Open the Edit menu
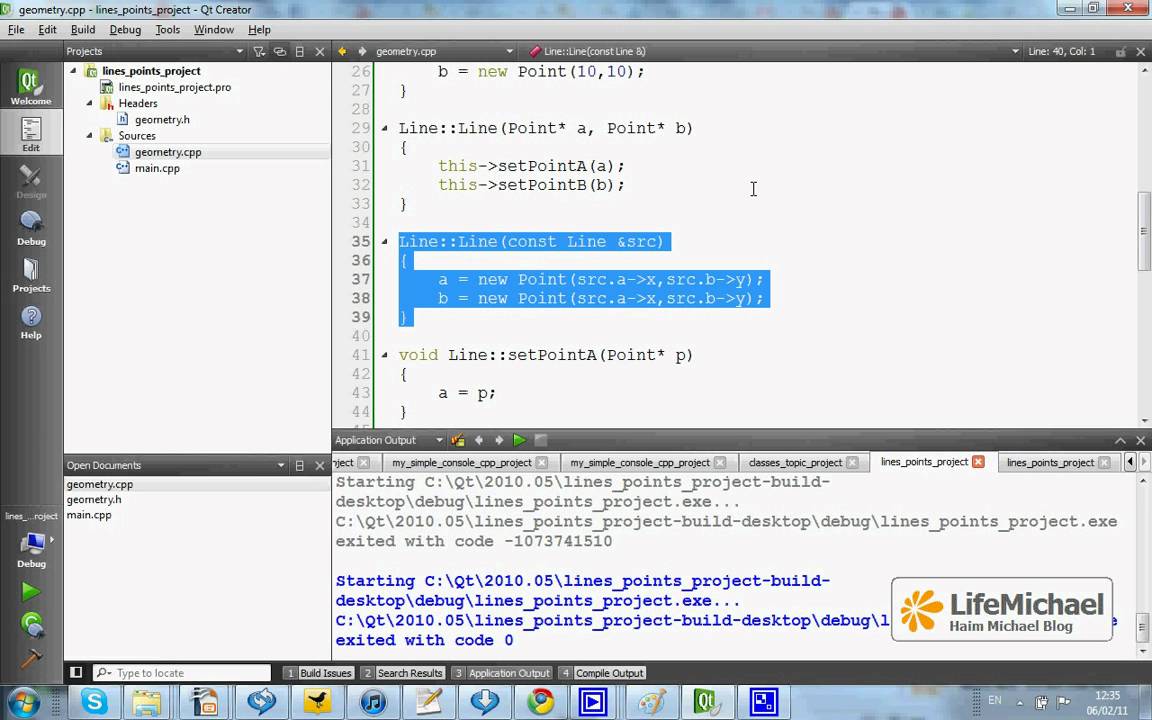 click(x=47, y=29)
